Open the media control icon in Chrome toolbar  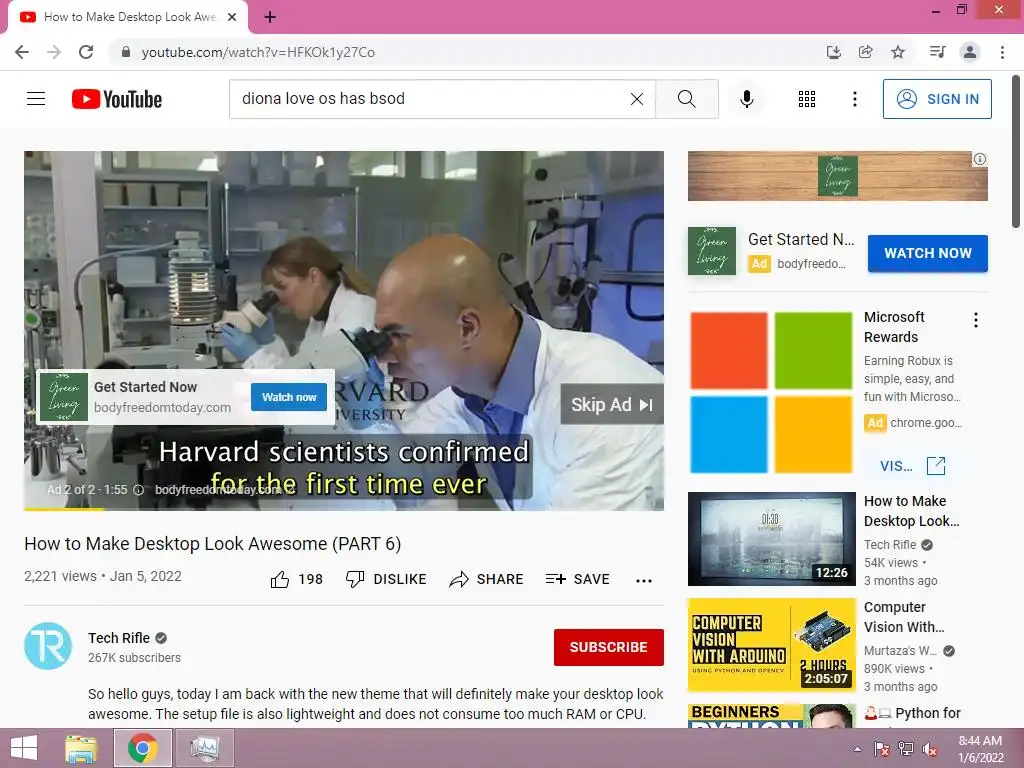[937, 52]
